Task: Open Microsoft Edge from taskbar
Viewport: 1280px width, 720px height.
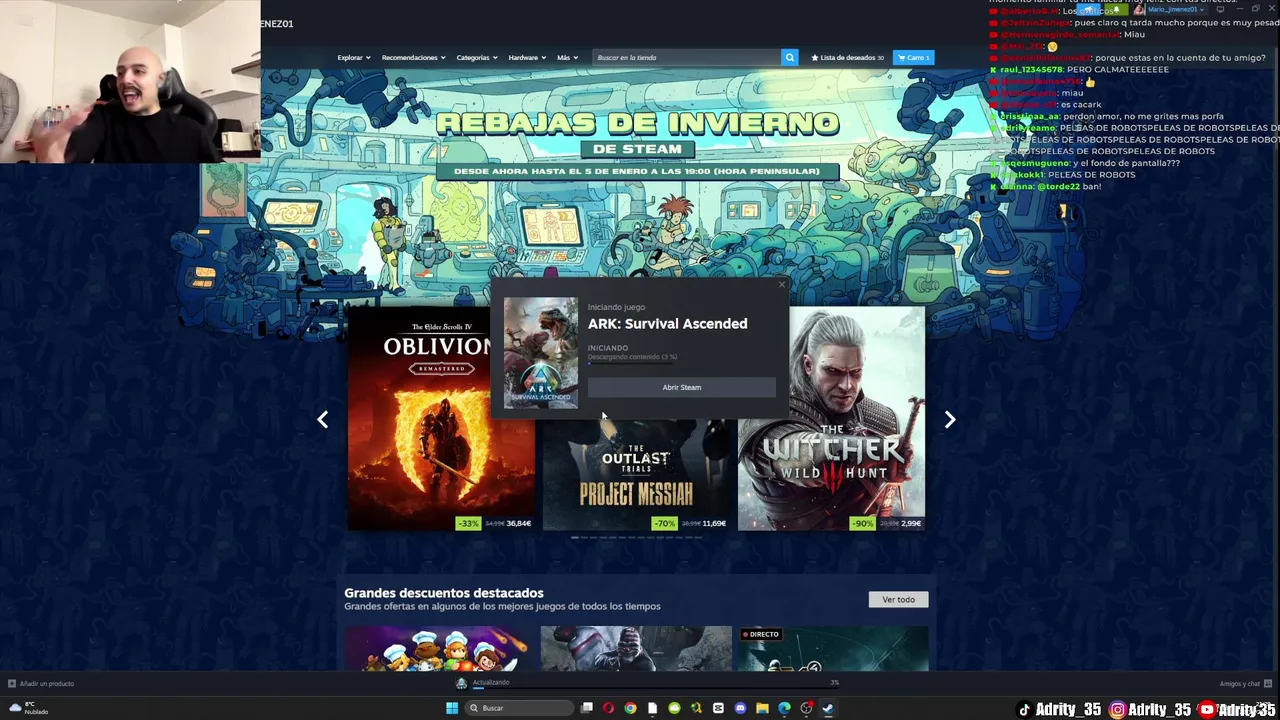Action: click(784, 708)
